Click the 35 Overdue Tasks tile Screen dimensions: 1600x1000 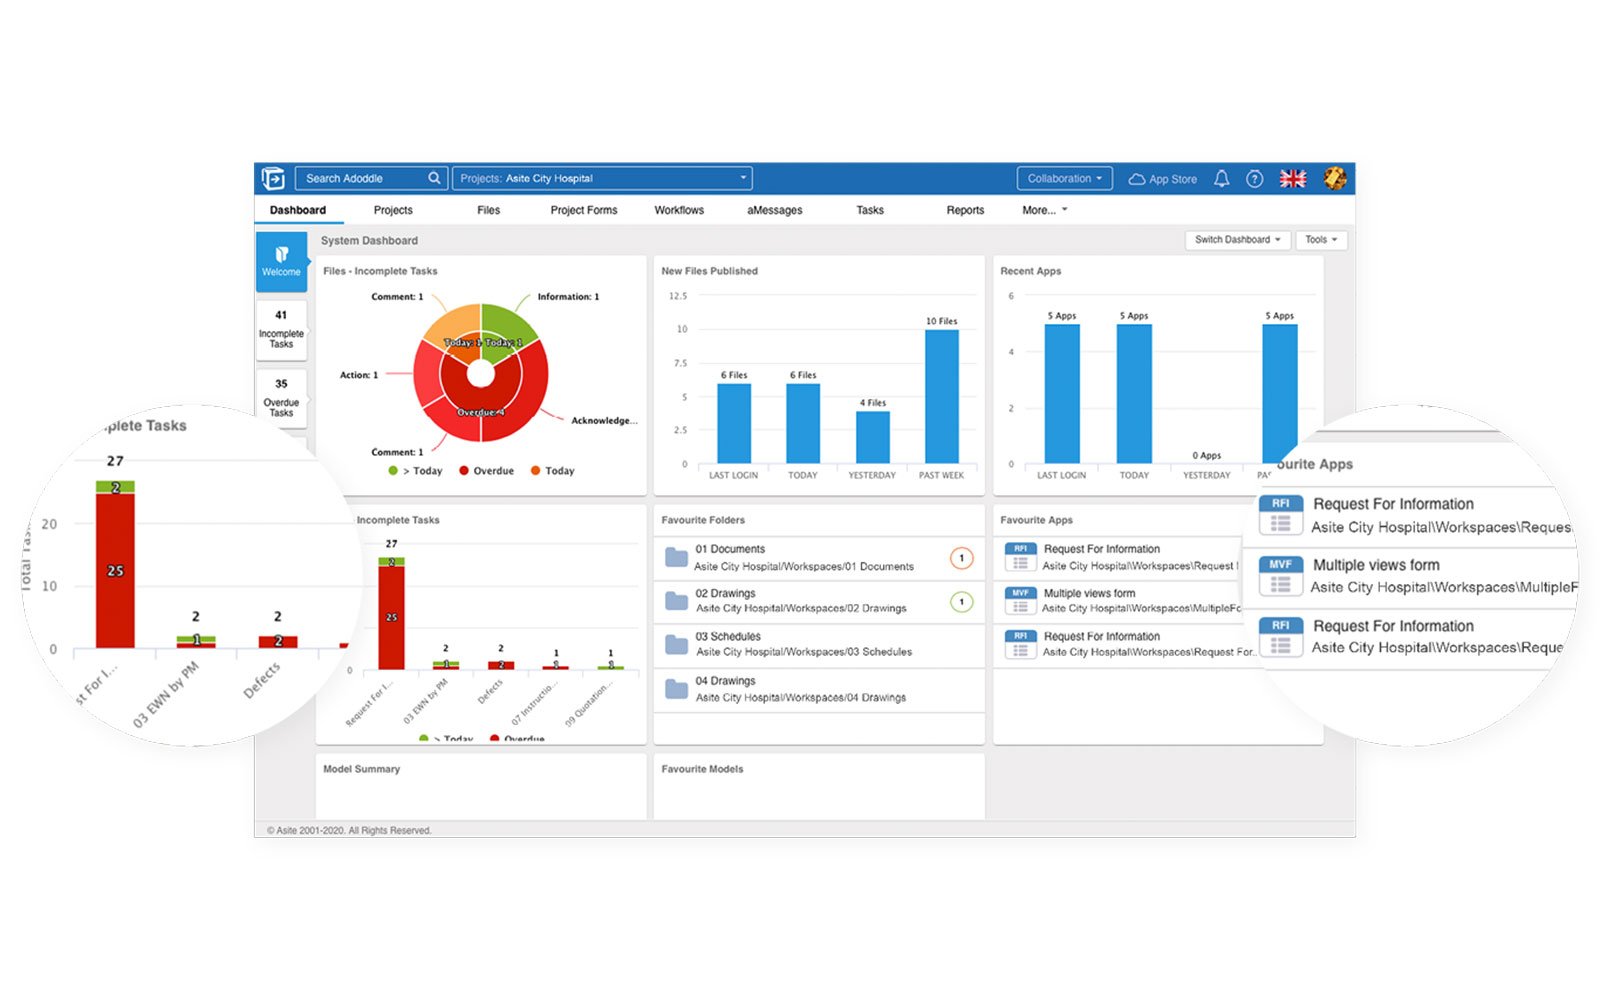tap(281, 398)
